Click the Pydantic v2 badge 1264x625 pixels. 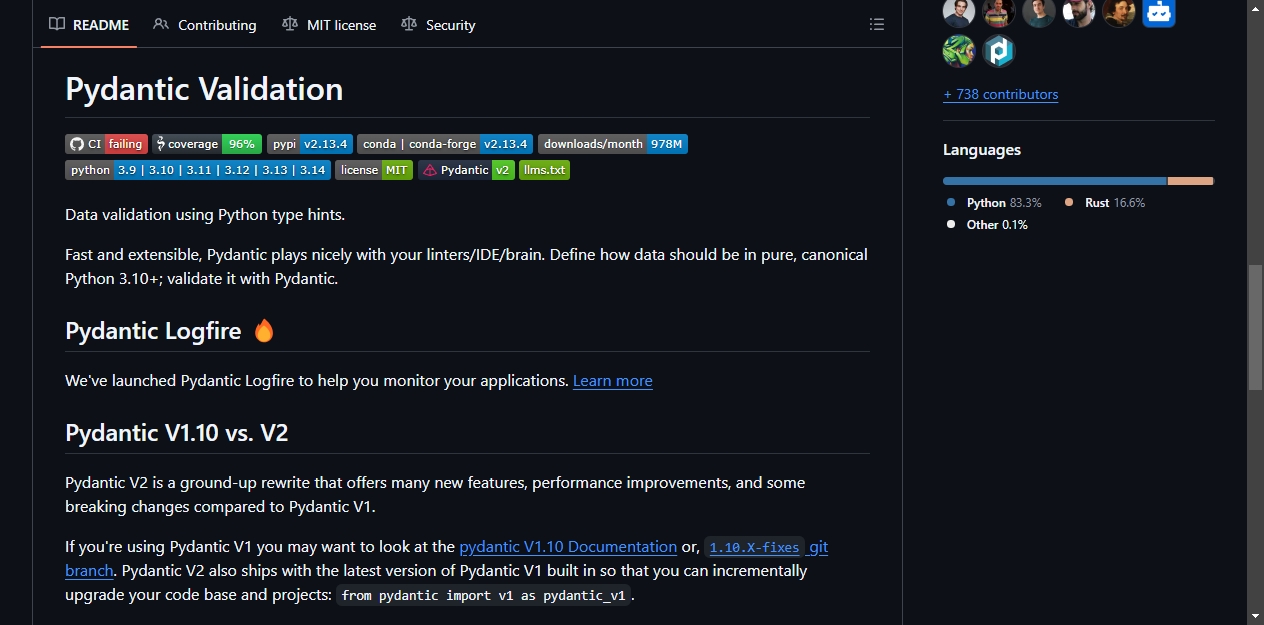click(466, 170)
